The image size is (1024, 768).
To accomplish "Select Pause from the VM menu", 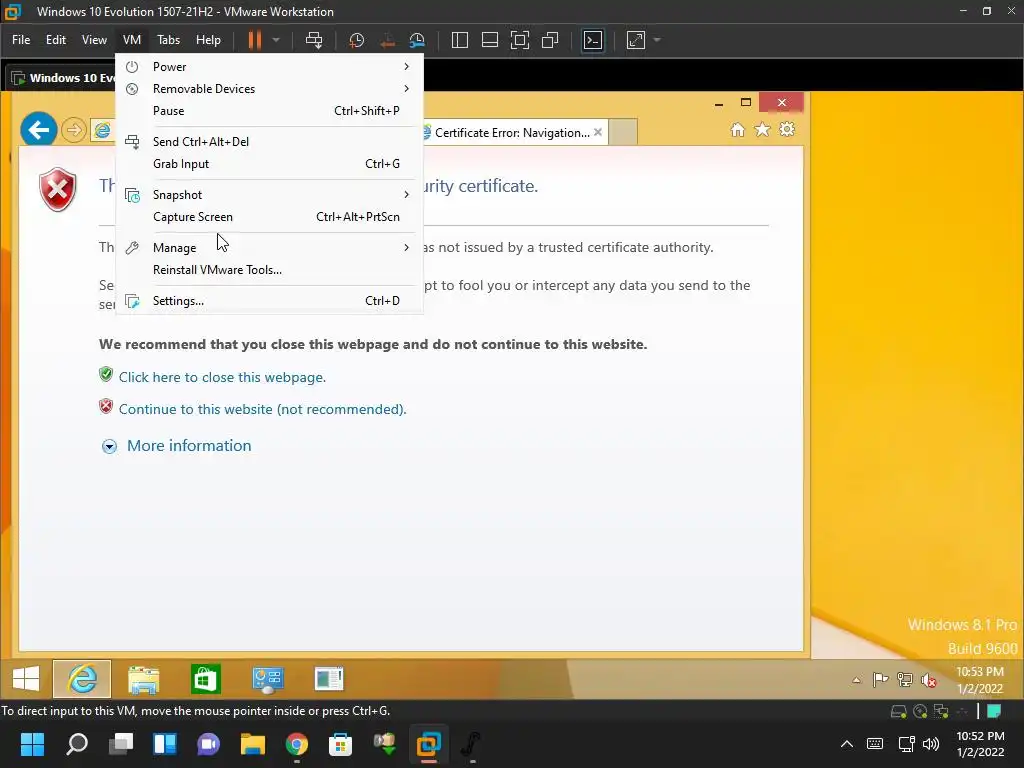I will tap(269, 111).
